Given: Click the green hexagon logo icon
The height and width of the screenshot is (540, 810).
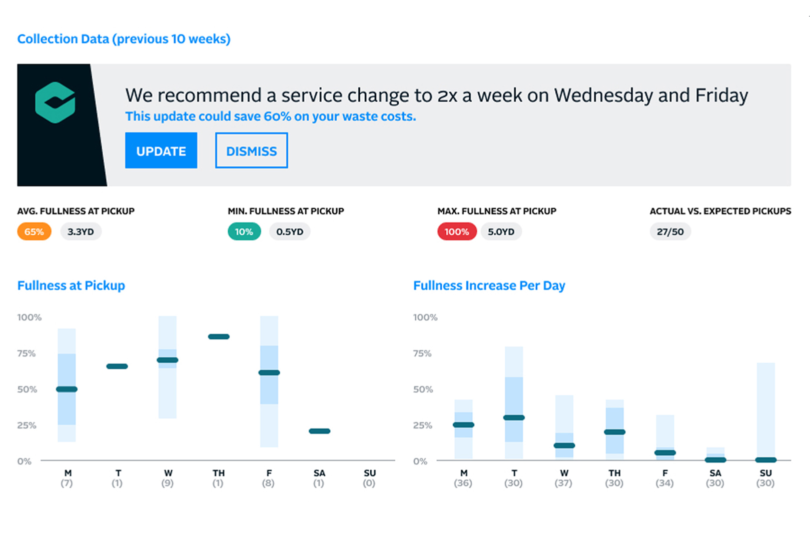Looking at the screenshot, I should pos(55,102).
